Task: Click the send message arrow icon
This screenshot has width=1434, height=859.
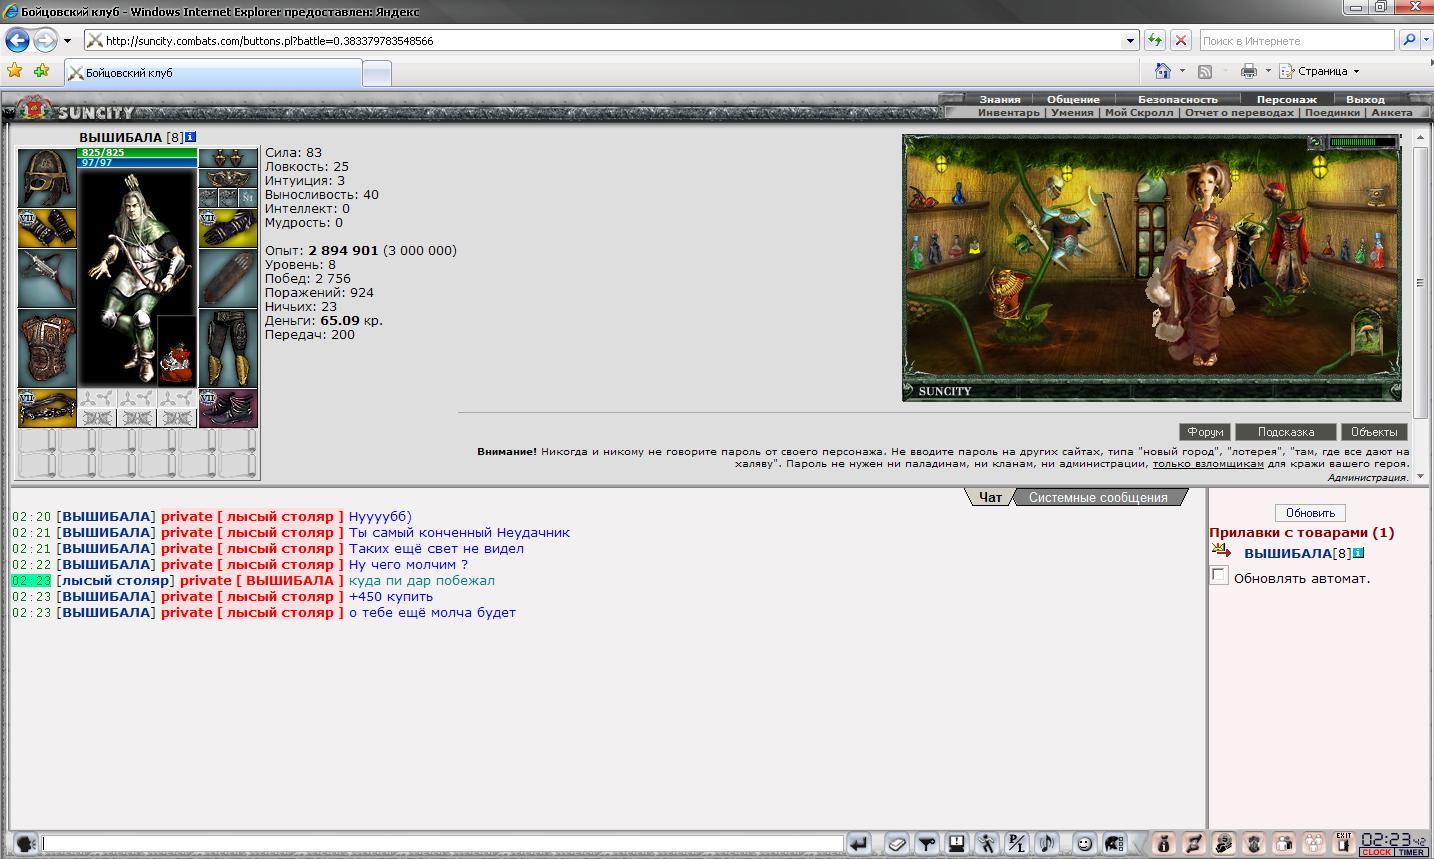Action: coord(859,844)
